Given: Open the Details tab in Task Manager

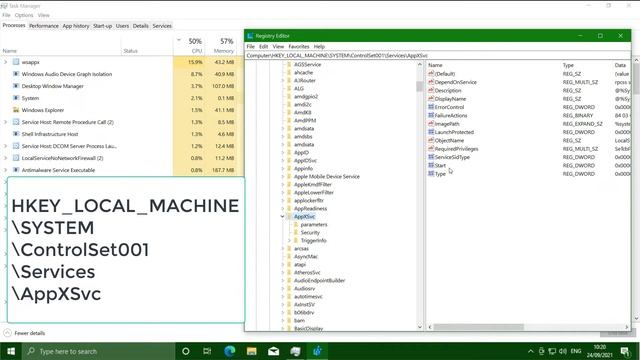Looking at the screenshot, I should click(140, 26).
